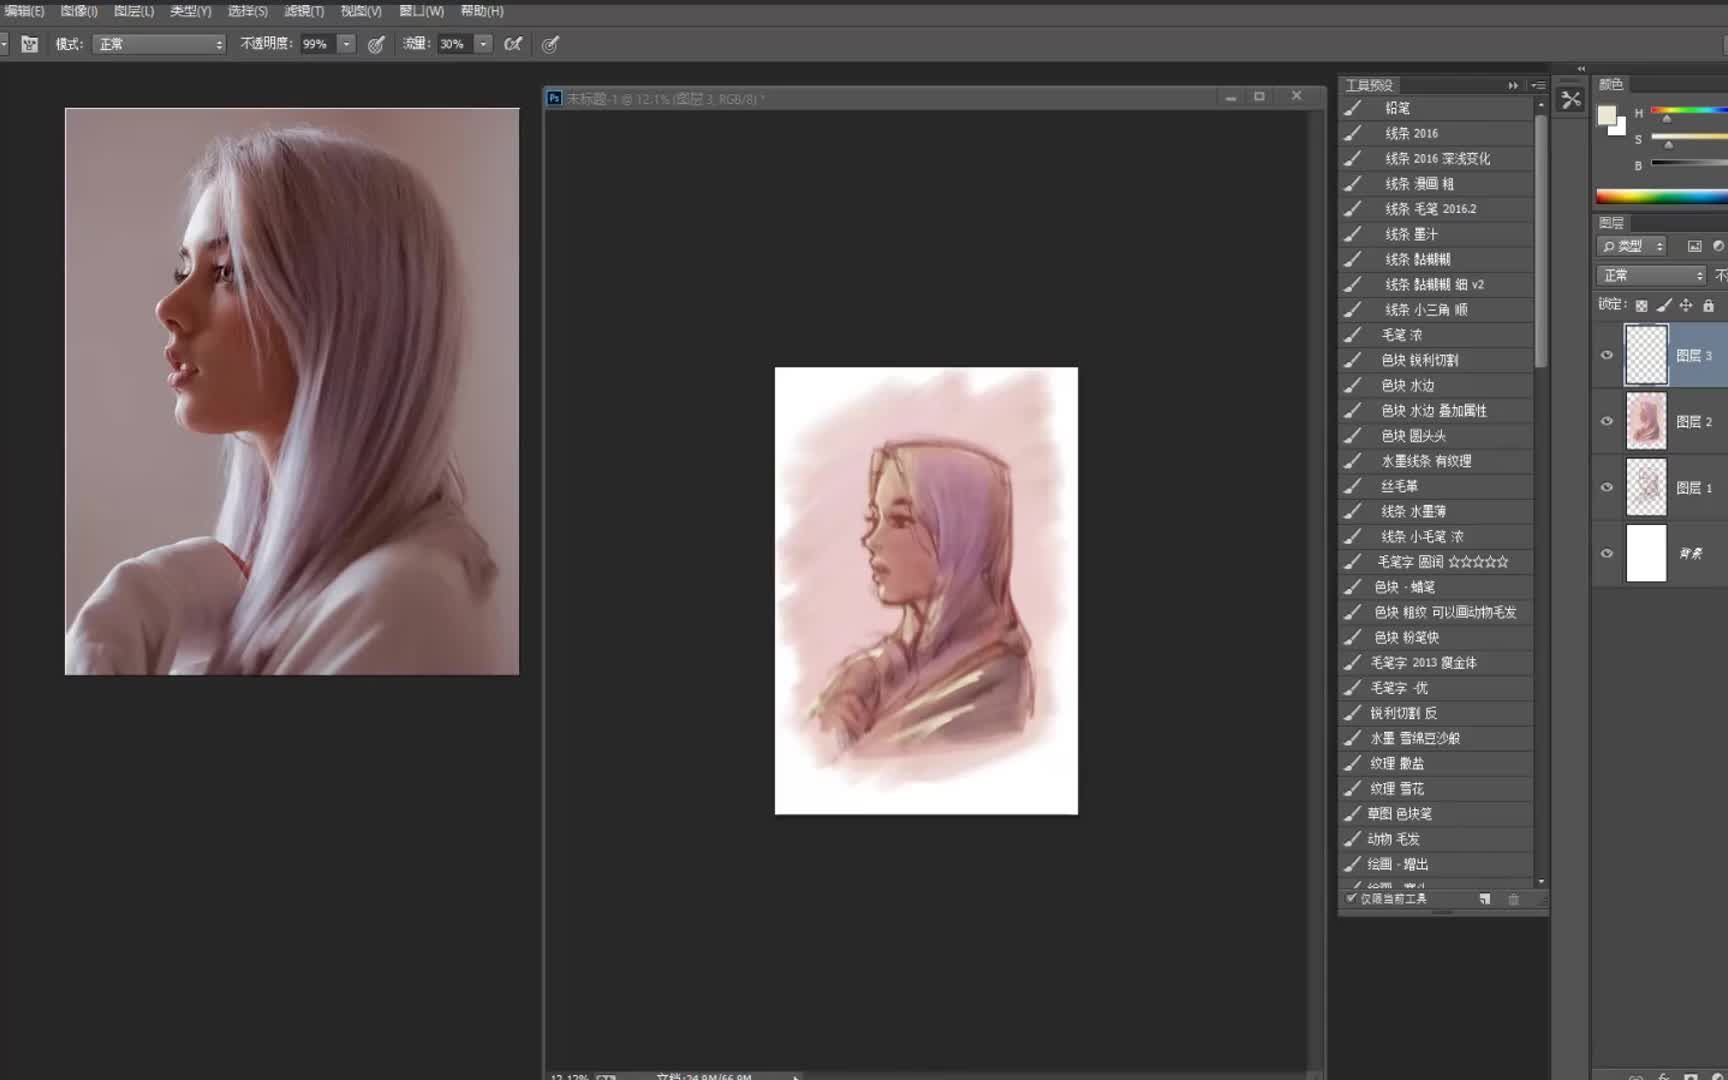Image resolution: width=1728 pixels, height=1080 pixels.
Task: Select preset 水墨线条 有纹理
Action: [1435, 461]
